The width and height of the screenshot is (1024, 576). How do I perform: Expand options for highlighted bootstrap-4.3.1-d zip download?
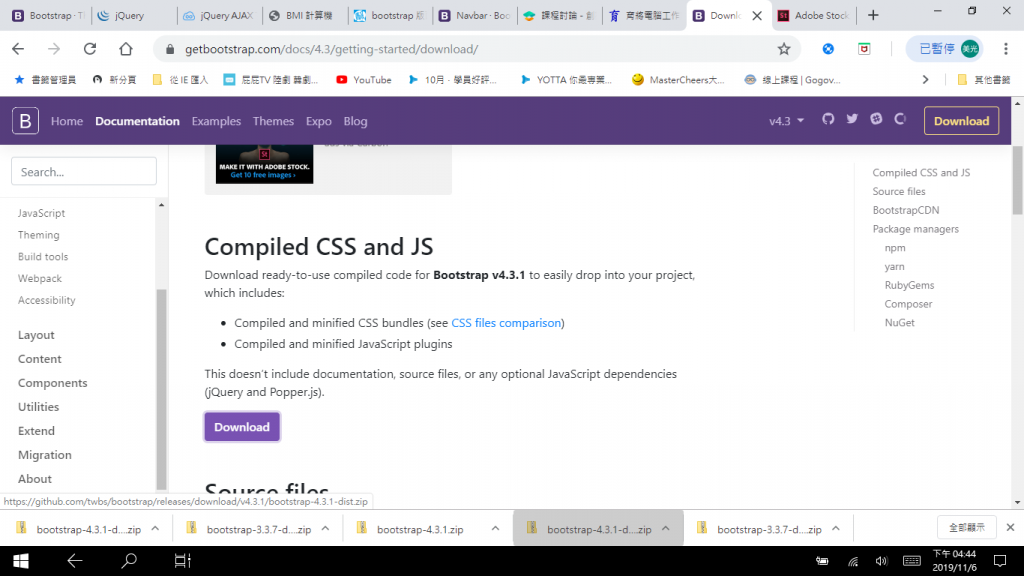tap(665, 529)
